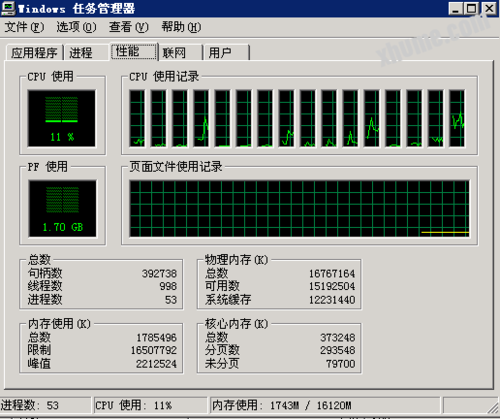The height and width of the screenshot is (419, 500).
Task: Open the 选项(O) menu
Action: click(76, 27)
